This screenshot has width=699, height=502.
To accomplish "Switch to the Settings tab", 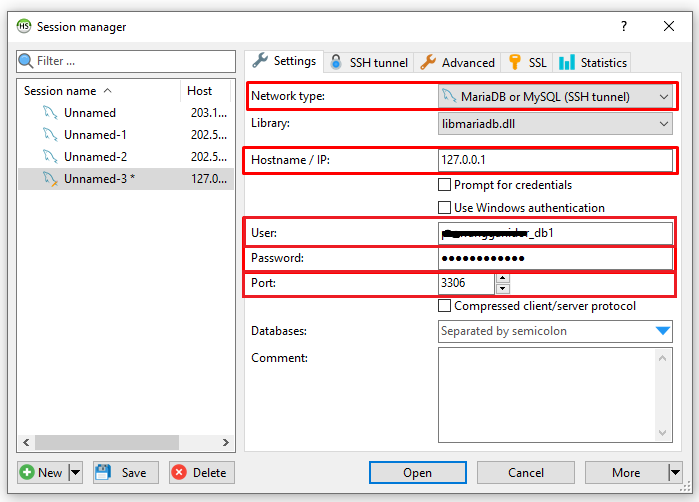I will [284, 61].
